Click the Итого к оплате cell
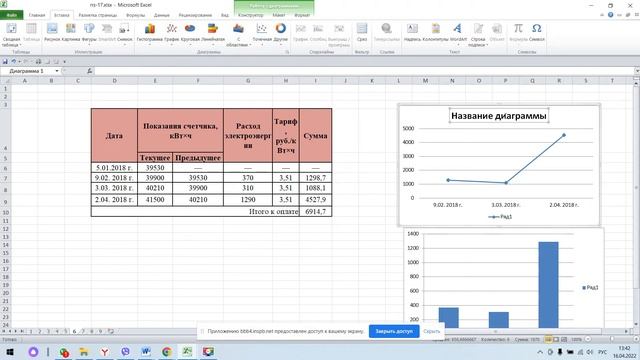Image resolution: width=640 pixels, height=360 pixels. (x=196, y=211)
